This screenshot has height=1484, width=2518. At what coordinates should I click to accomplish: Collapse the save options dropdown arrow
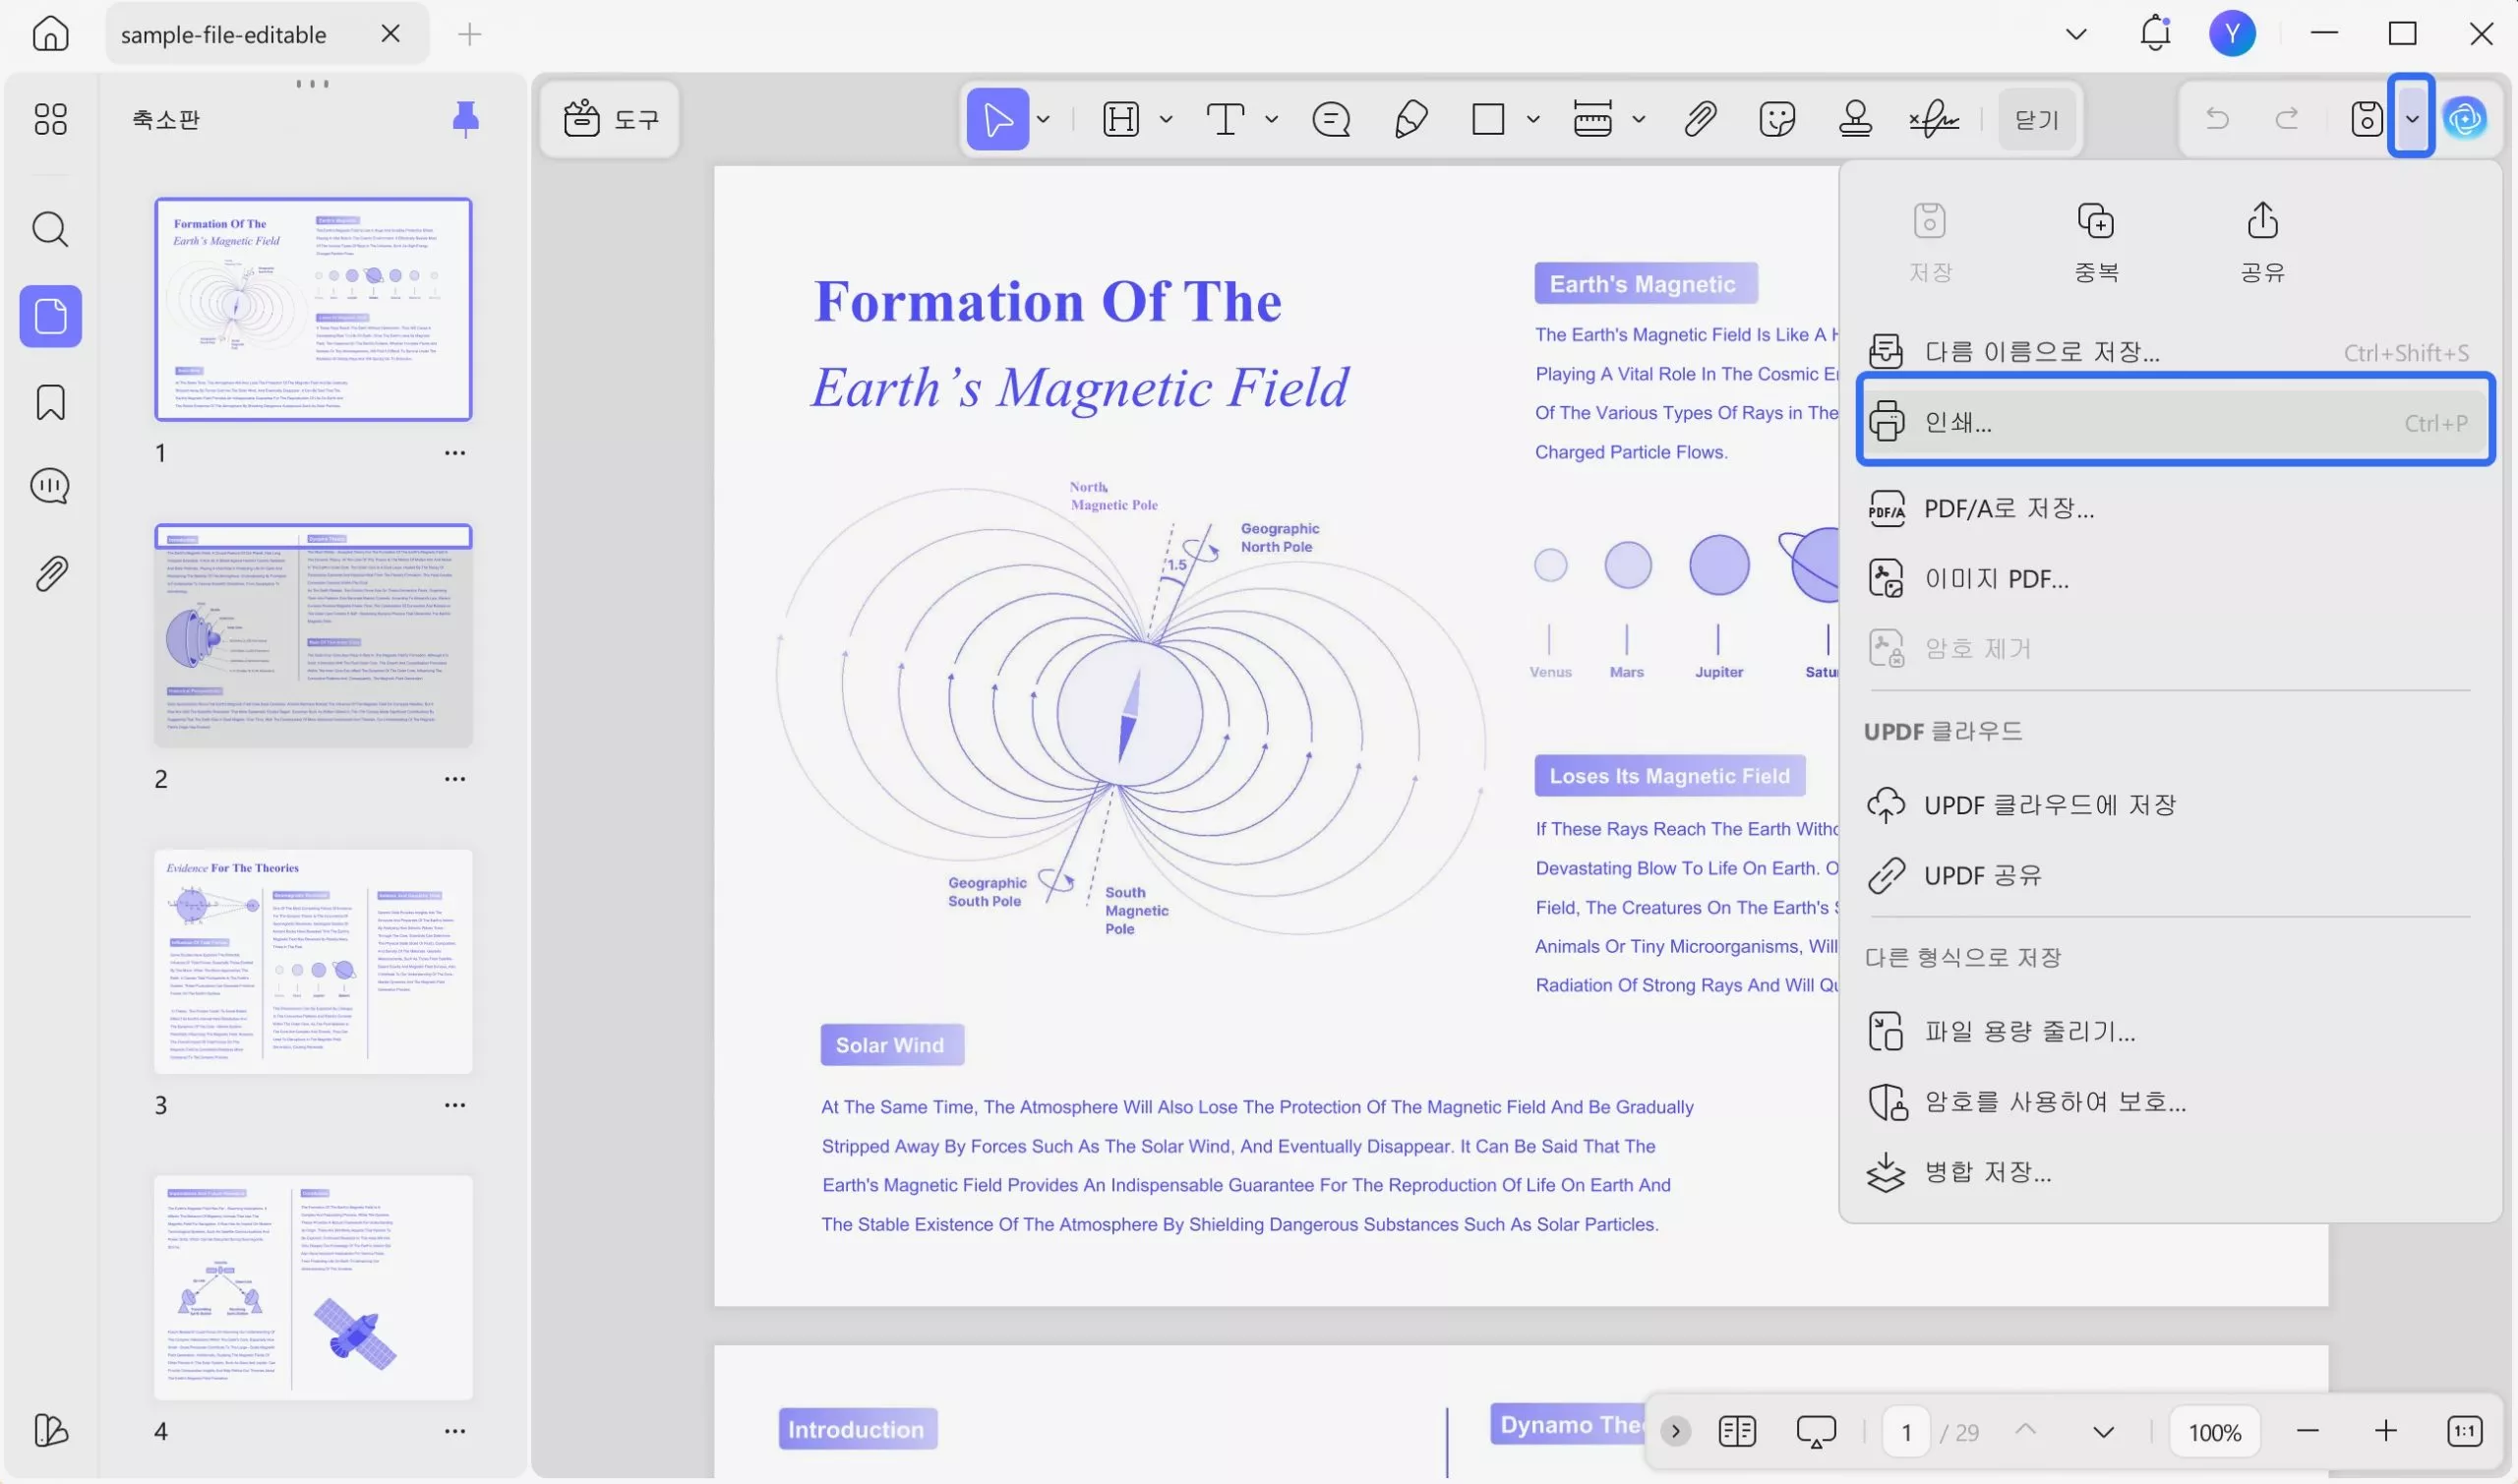2412,119
